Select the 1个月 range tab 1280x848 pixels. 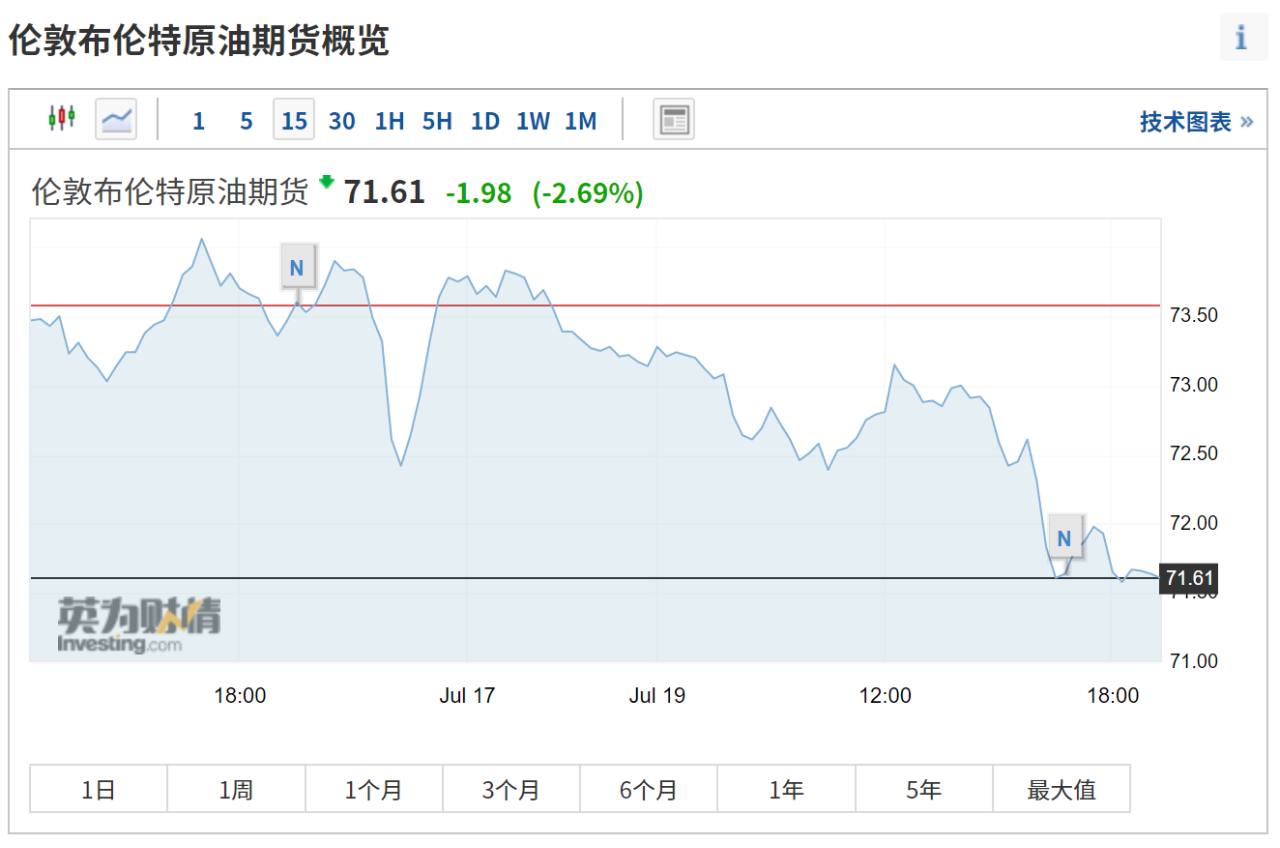coord(374,789)
